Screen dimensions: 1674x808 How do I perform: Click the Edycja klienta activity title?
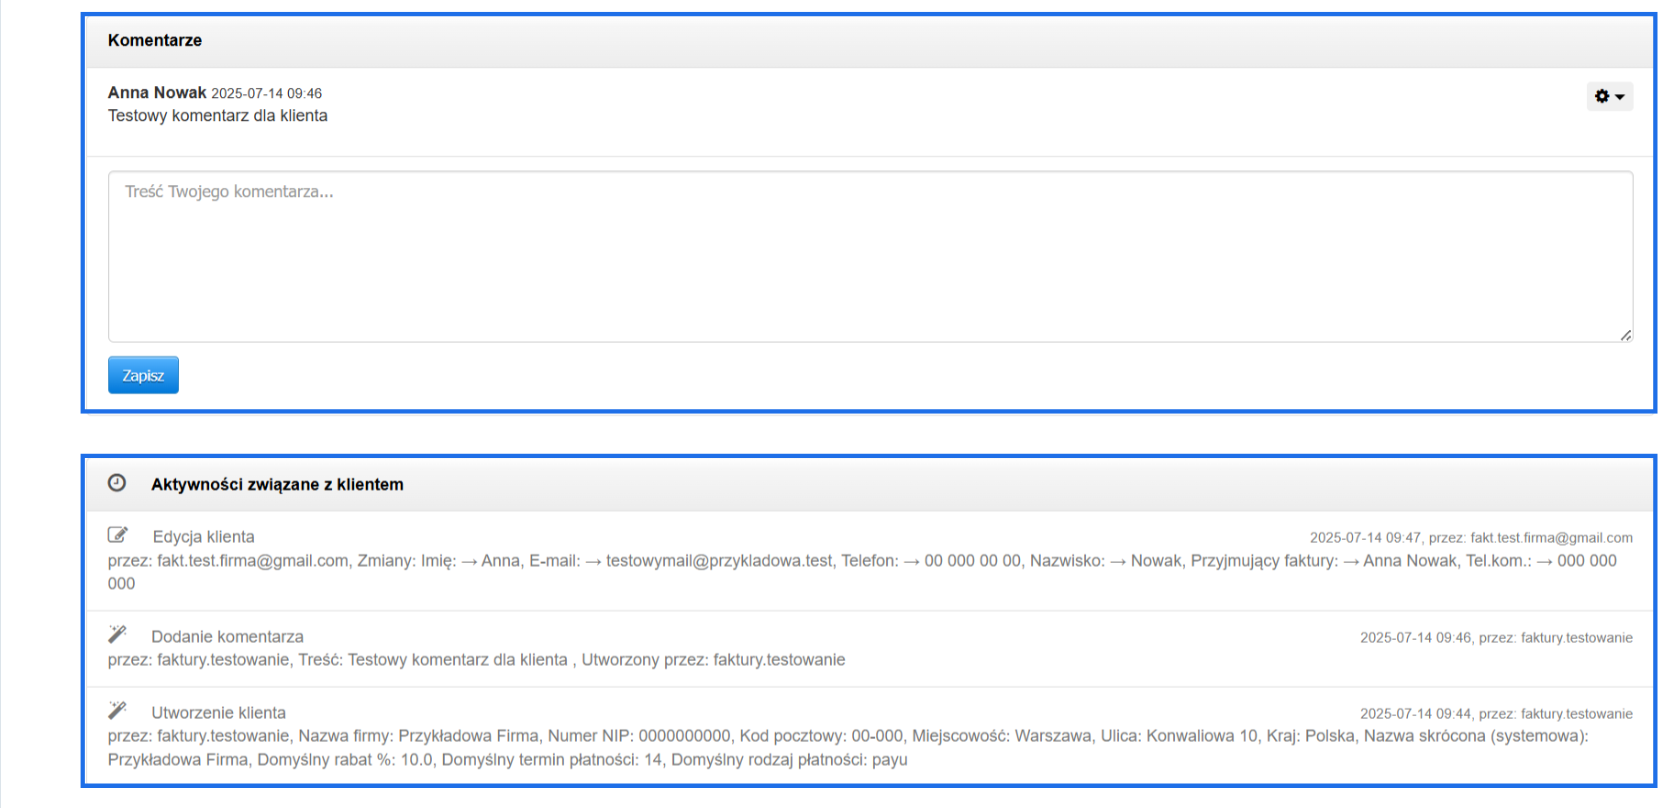pyautogui.click(x=203, y=537)
